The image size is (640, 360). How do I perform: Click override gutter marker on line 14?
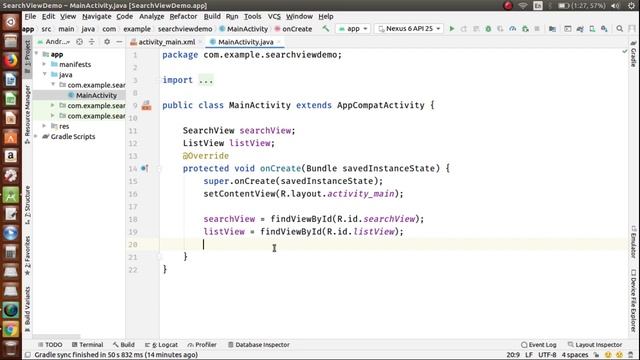pos(144,168)
